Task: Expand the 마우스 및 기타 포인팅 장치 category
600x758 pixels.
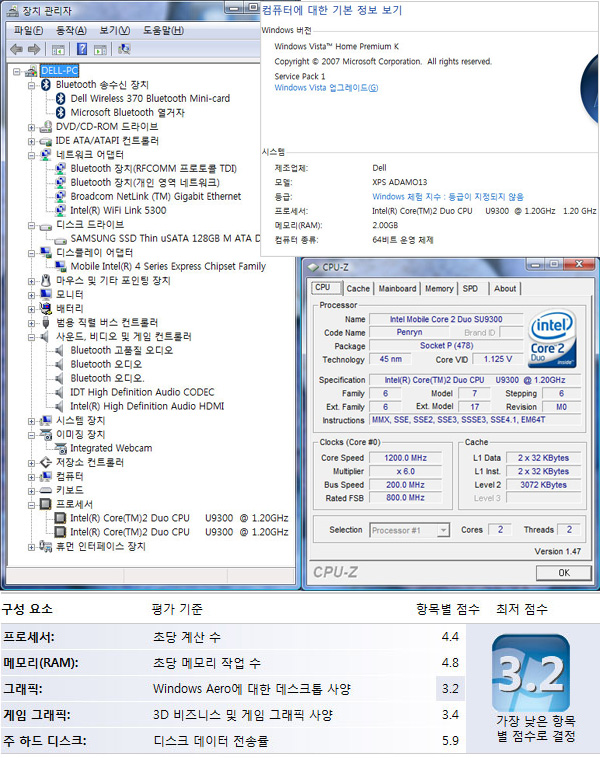Action: (x=31, y=281)
